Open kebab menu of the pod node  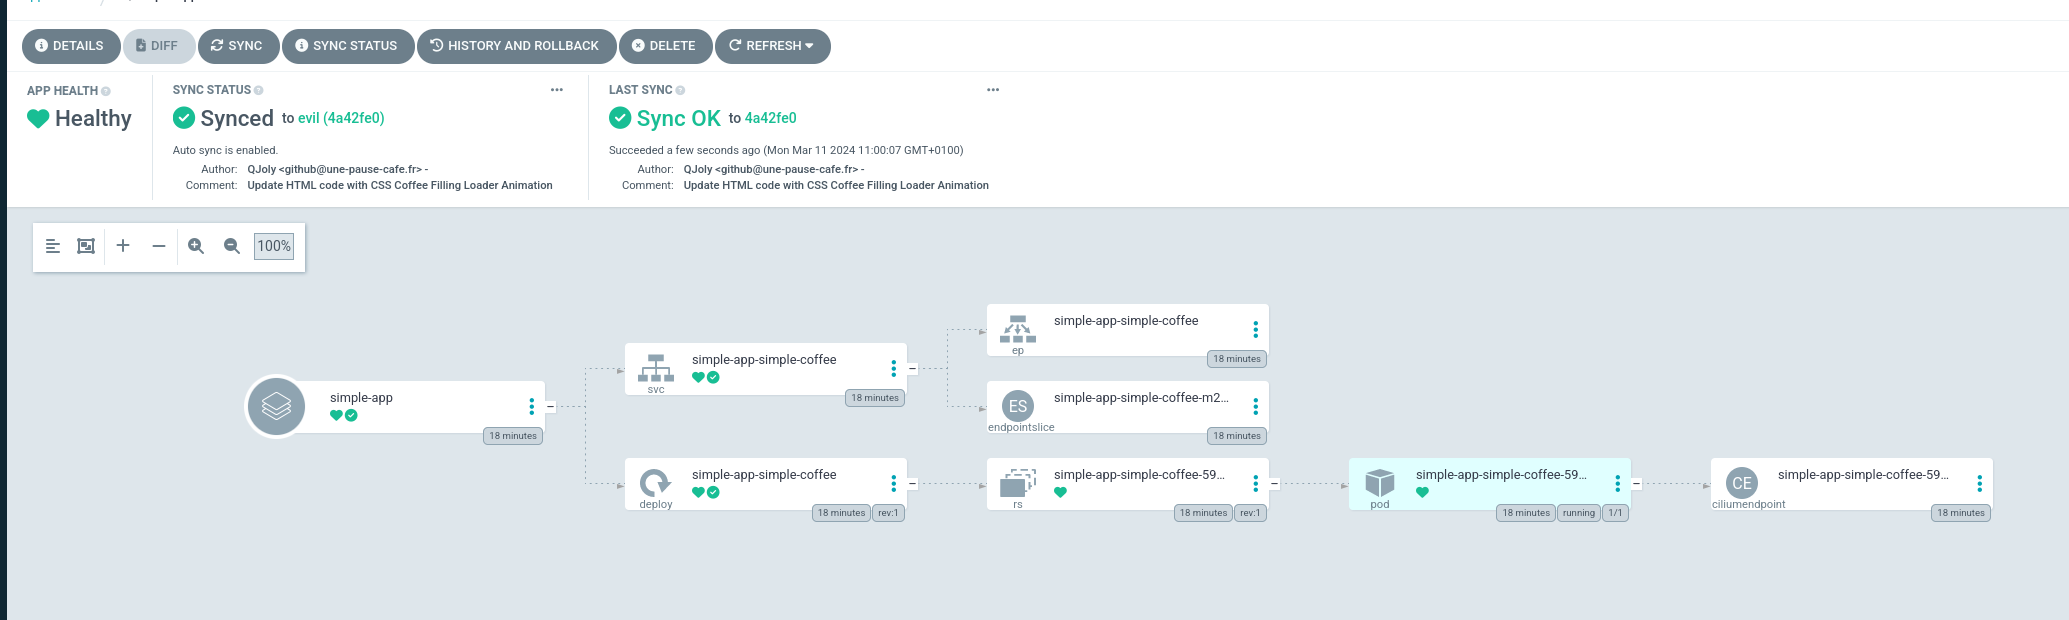coord(1617,484)
